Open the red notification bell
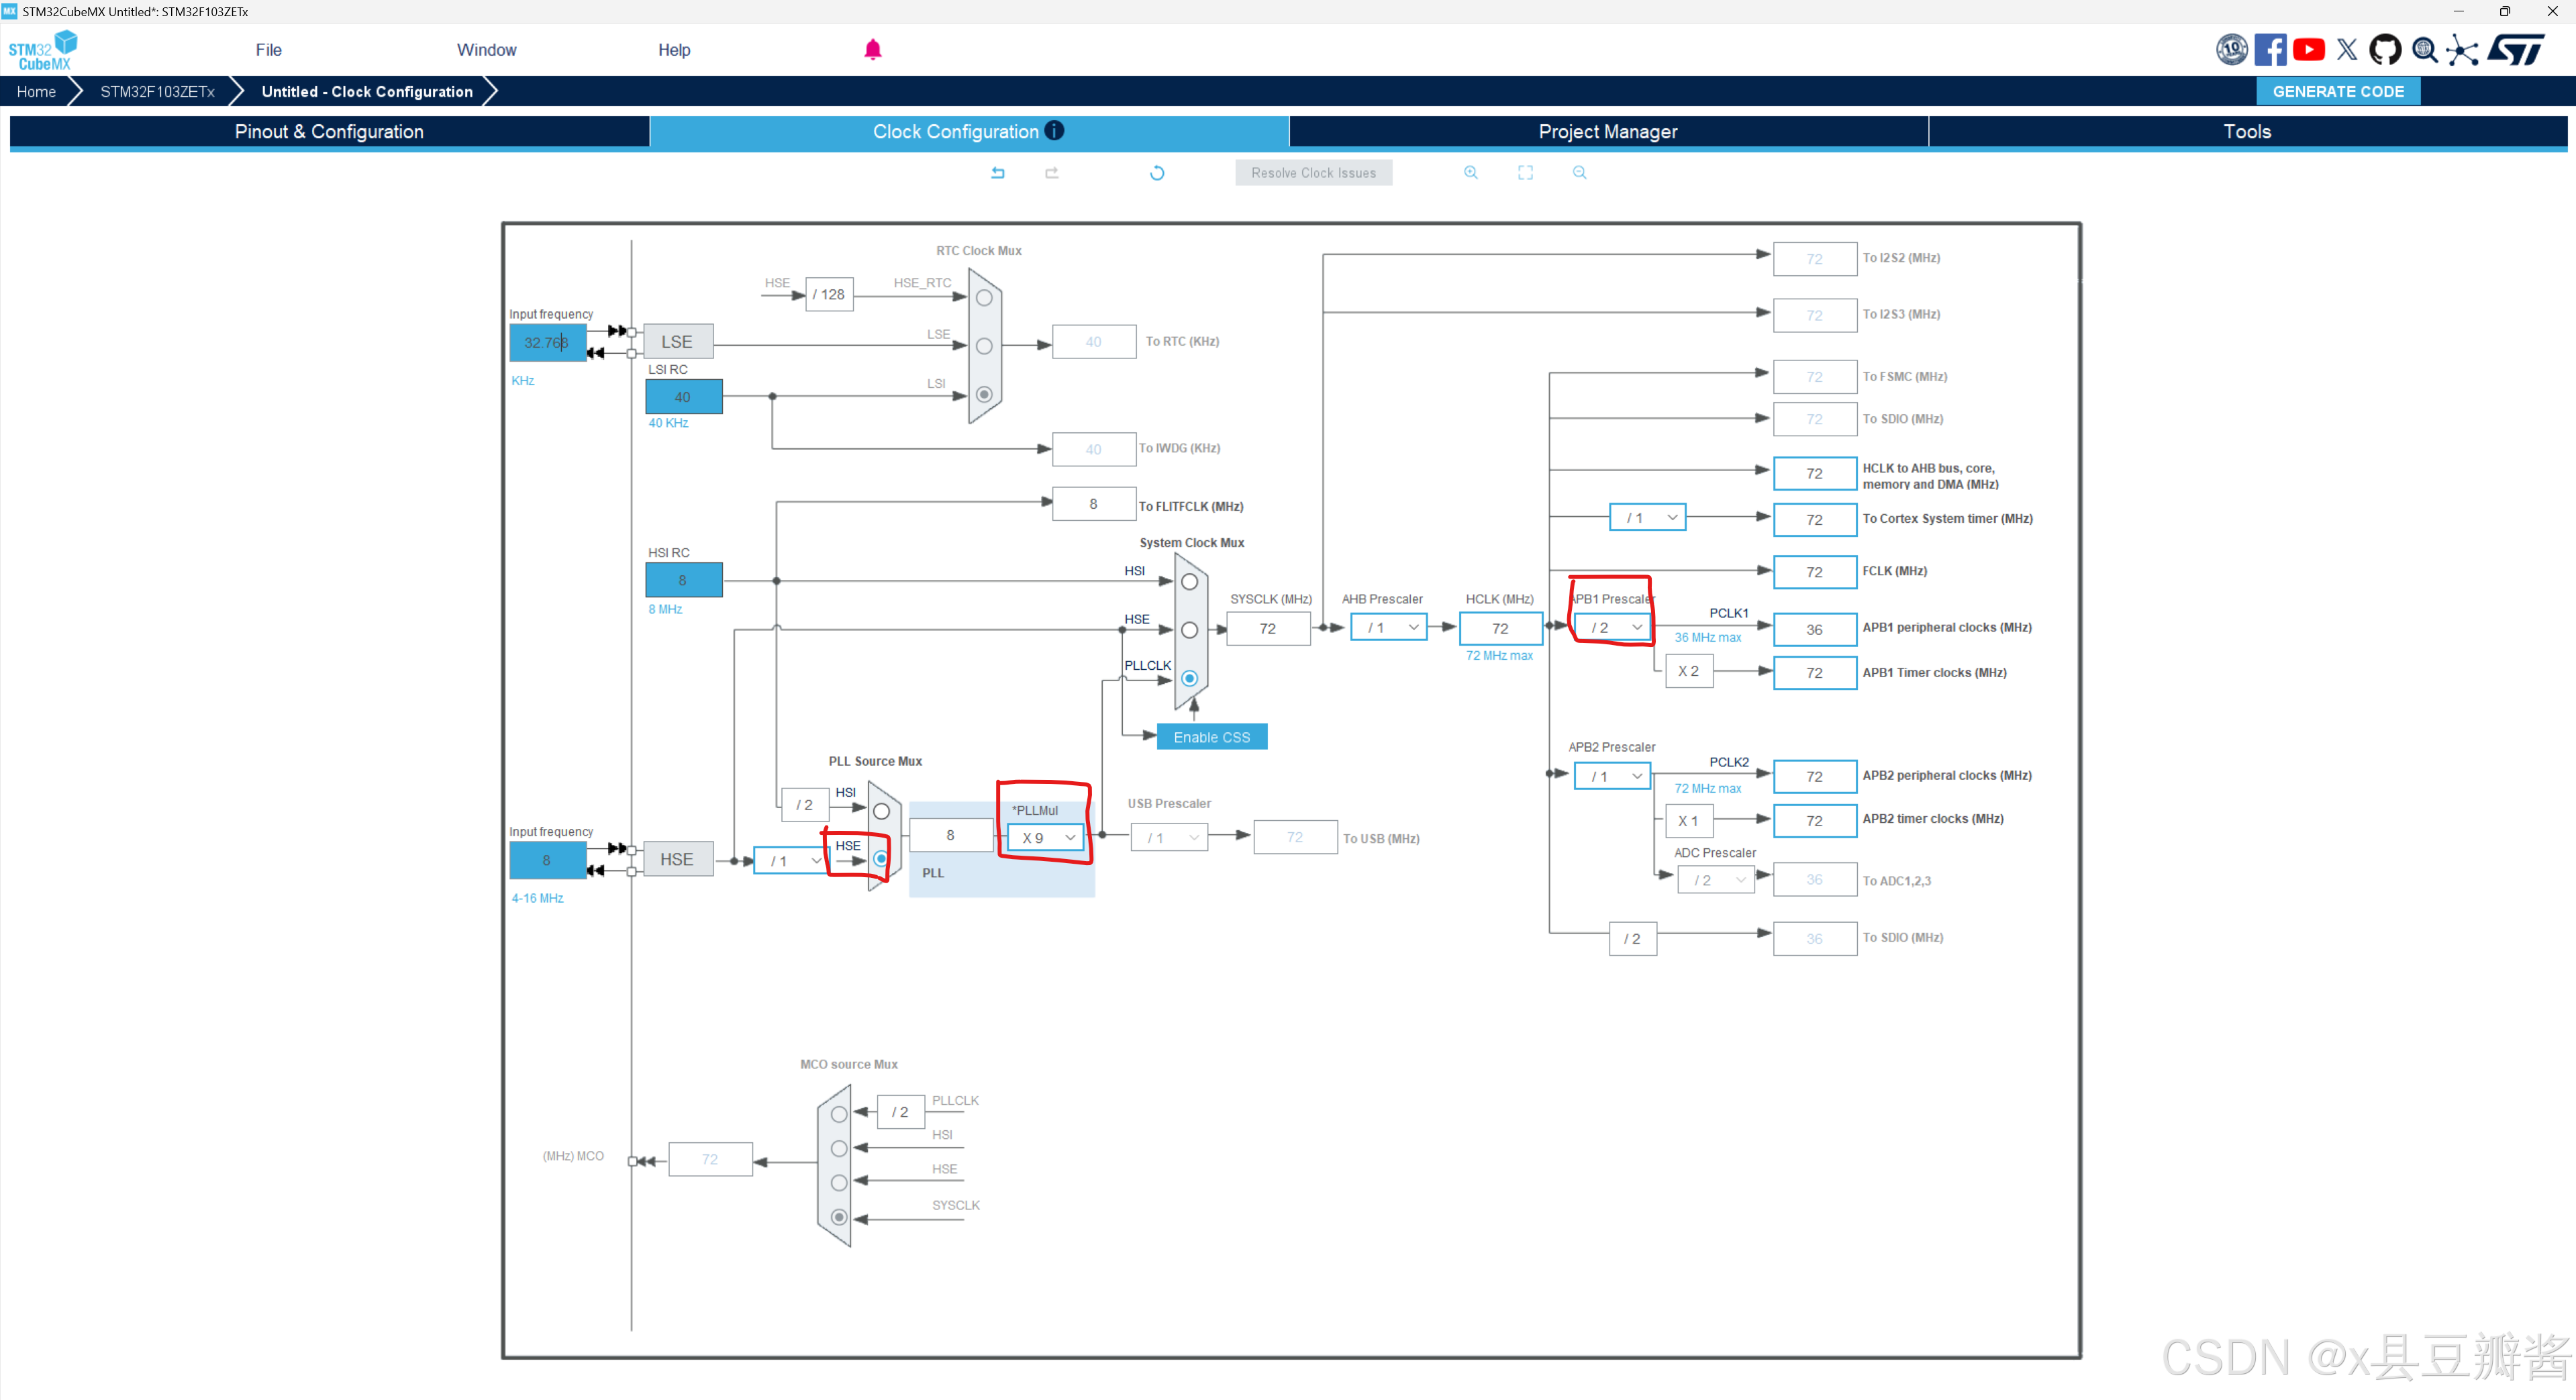Image resolution: width=2576 pixels, height=1400 pixels. [x=872, y=50]
